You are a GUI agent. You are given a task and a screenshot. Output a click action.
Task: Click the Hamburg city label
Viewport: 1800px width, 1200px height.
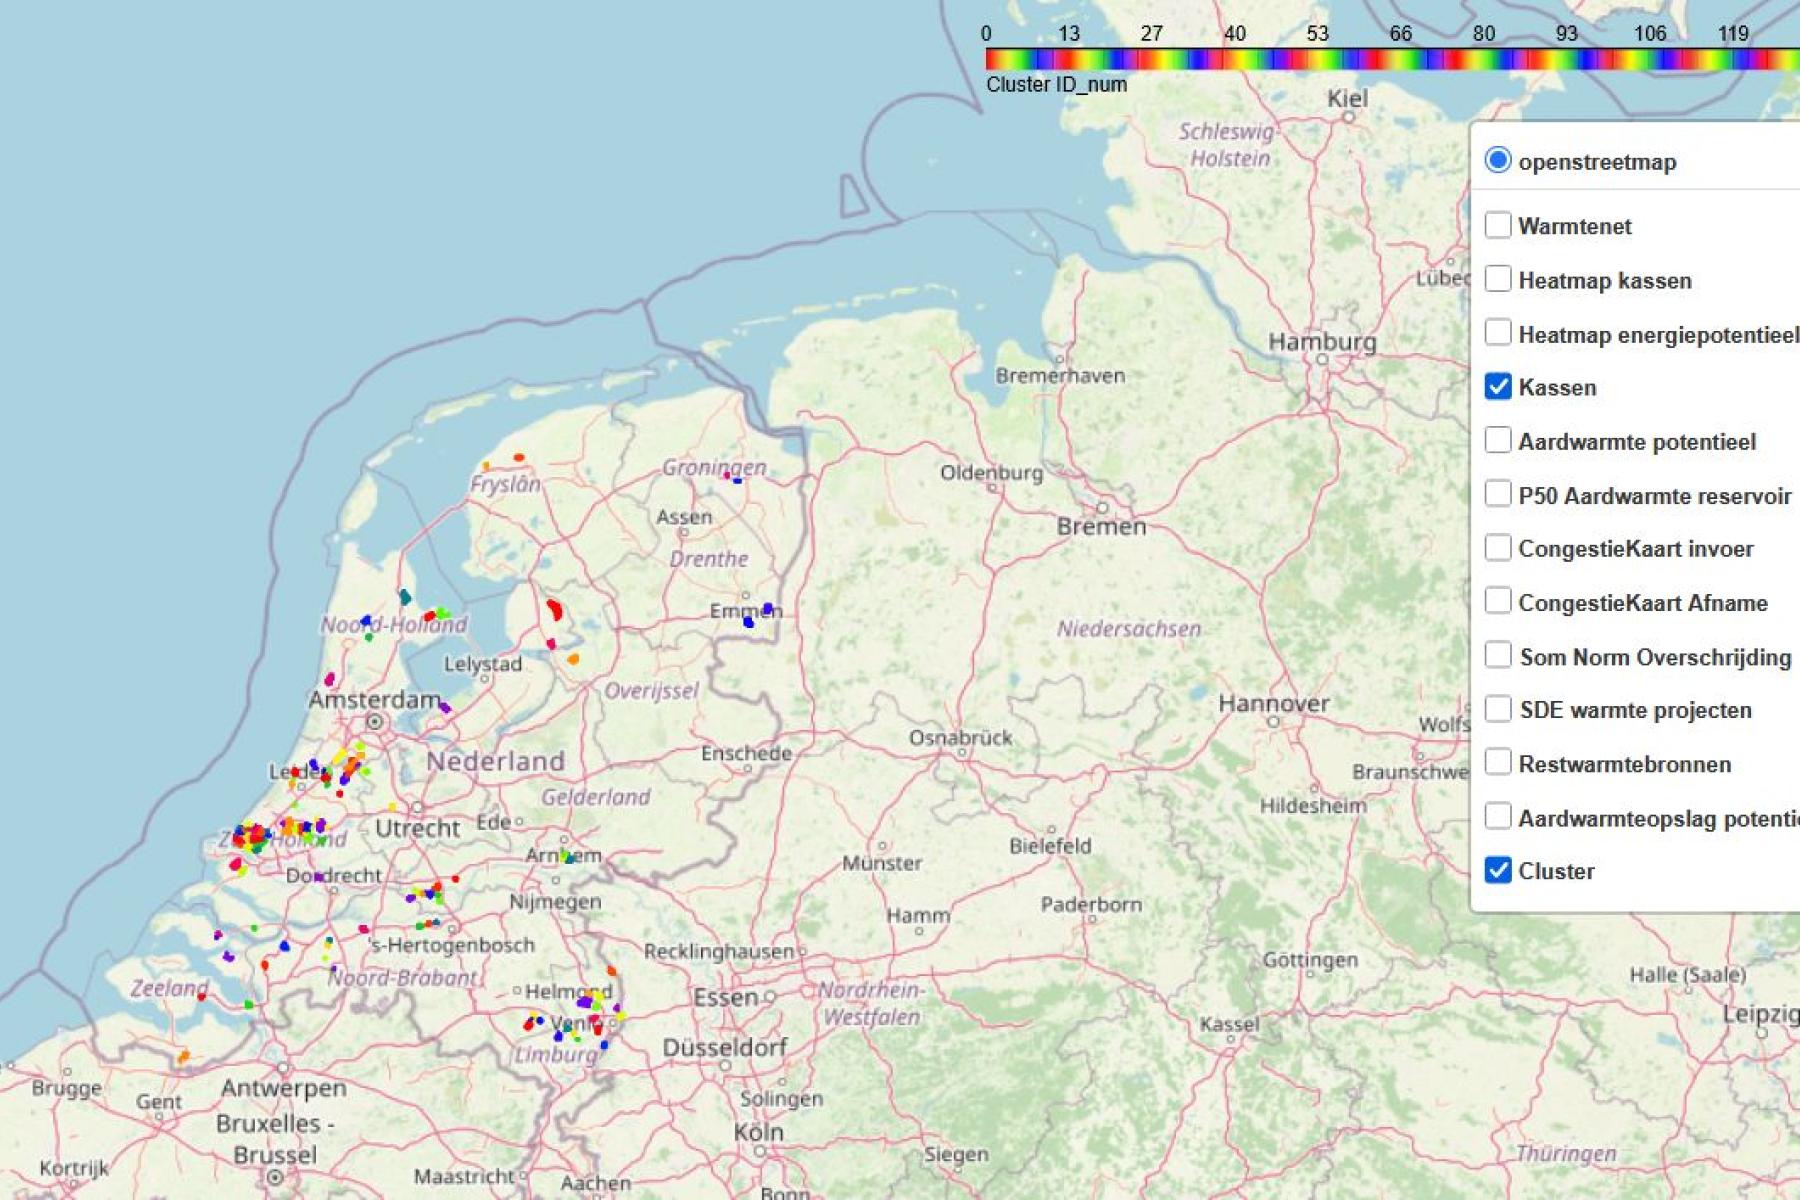pyautogui.click(x=1322, y=342)
